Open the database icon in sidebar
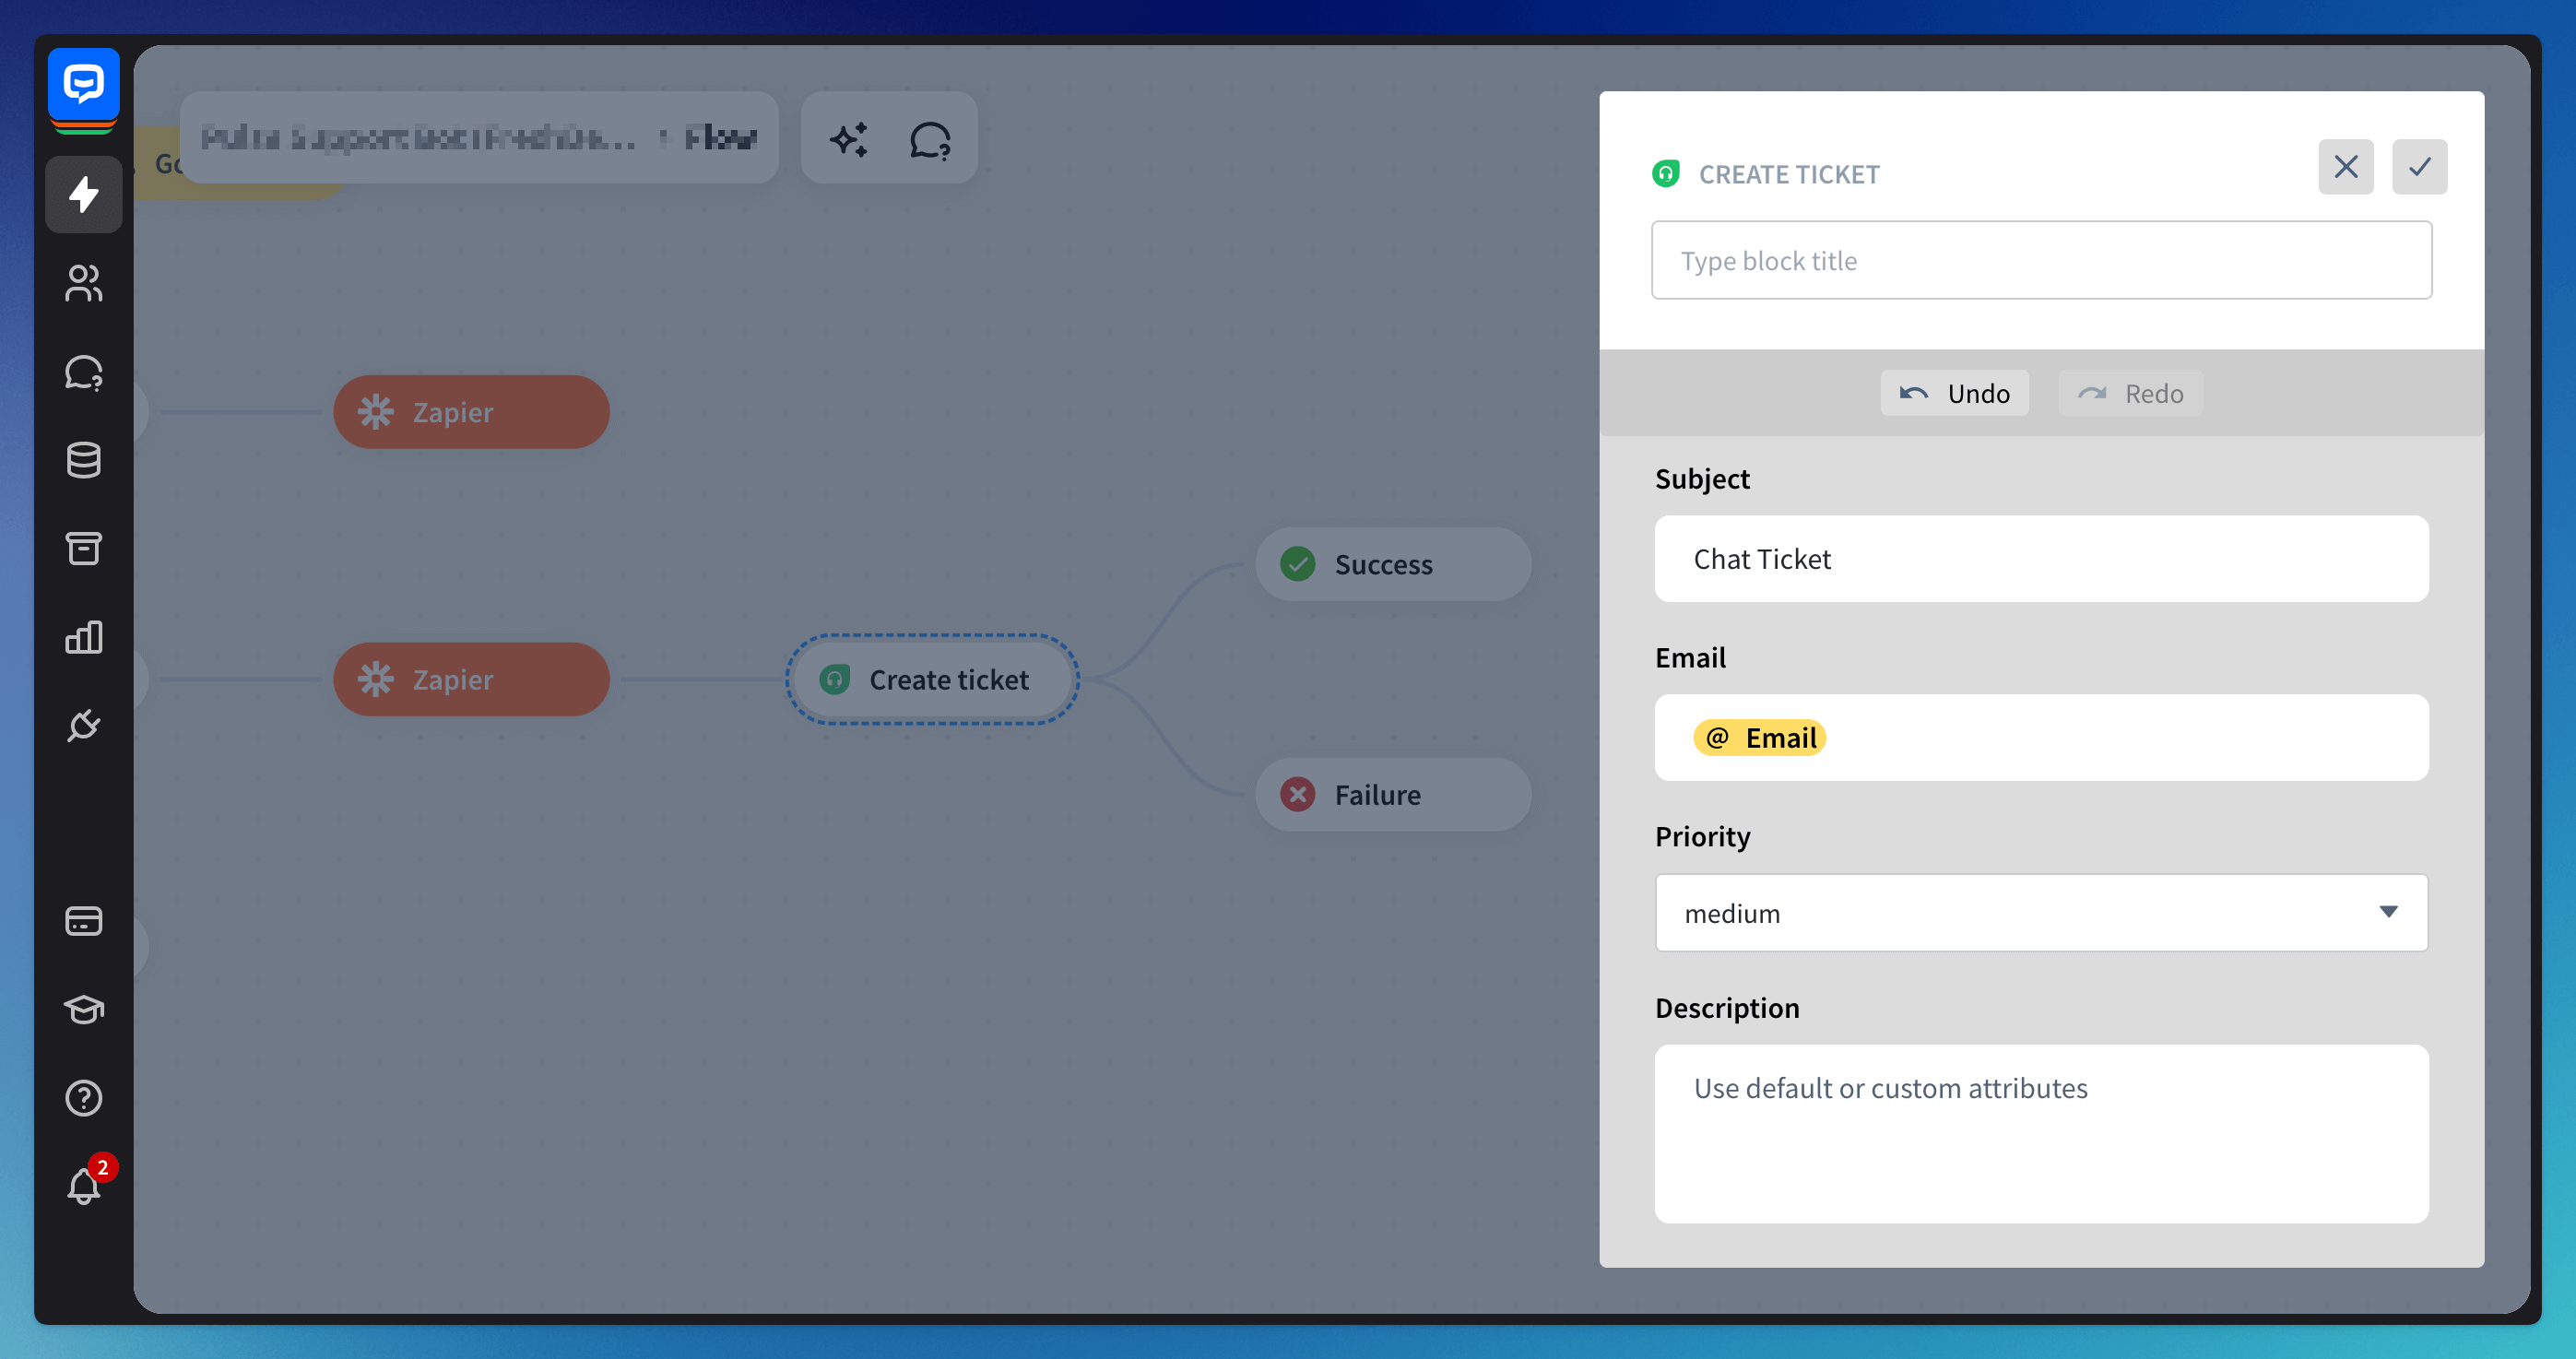 coord(84,460)
